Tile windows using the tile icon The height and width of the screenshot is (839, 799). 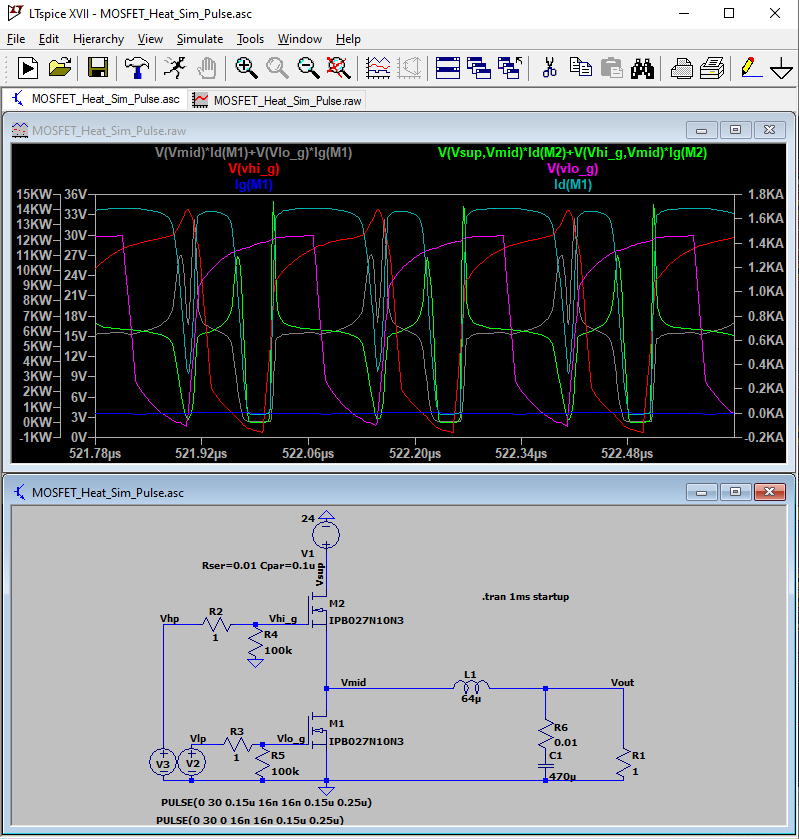[x=447, y=68]
